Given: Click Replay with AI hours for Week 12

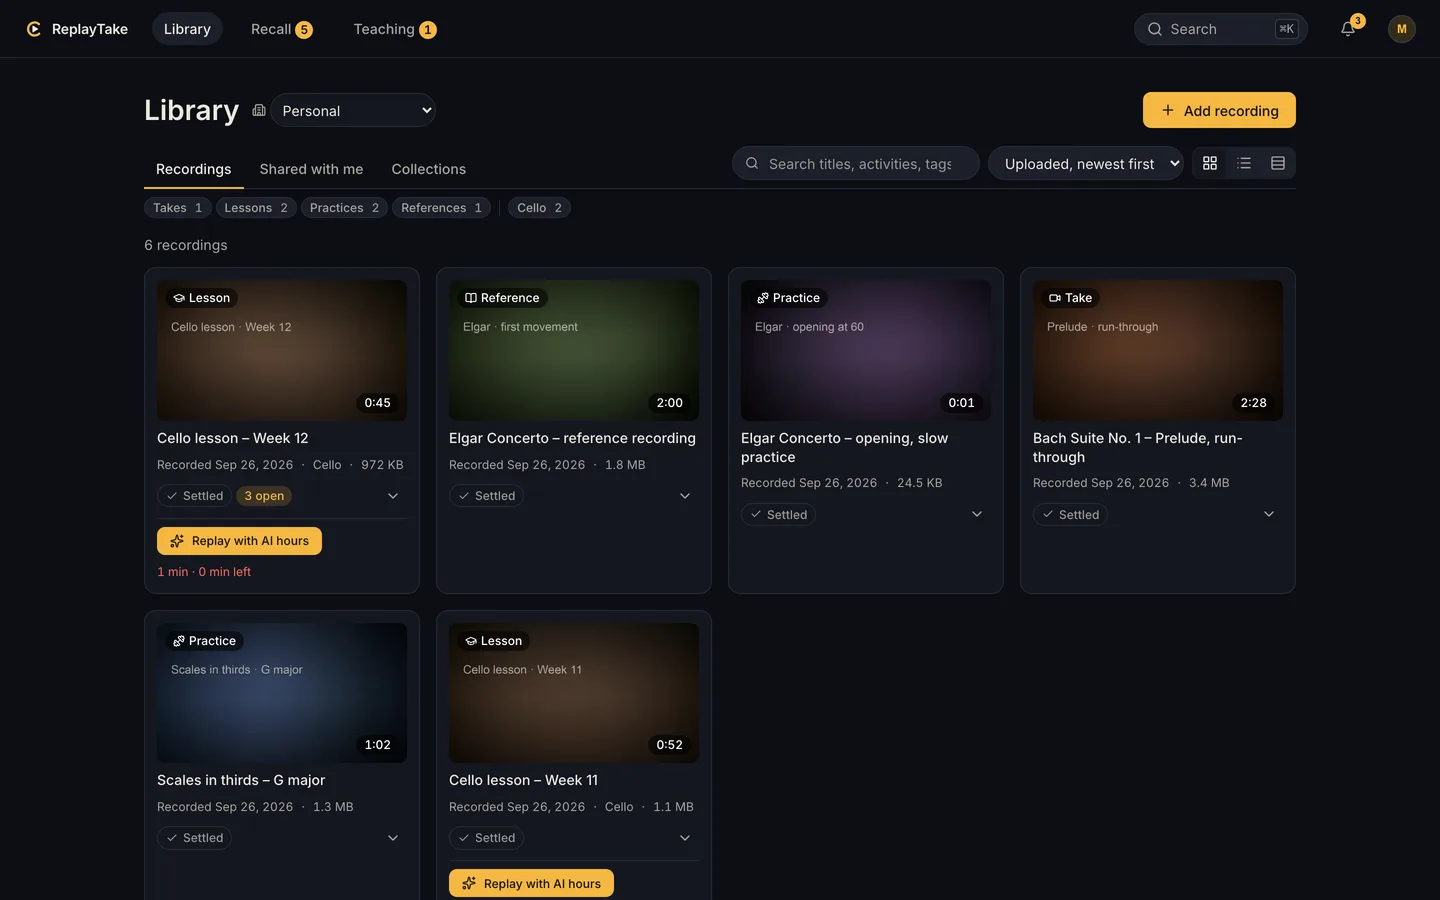Looking at the screenshot, I should [239, 541].
